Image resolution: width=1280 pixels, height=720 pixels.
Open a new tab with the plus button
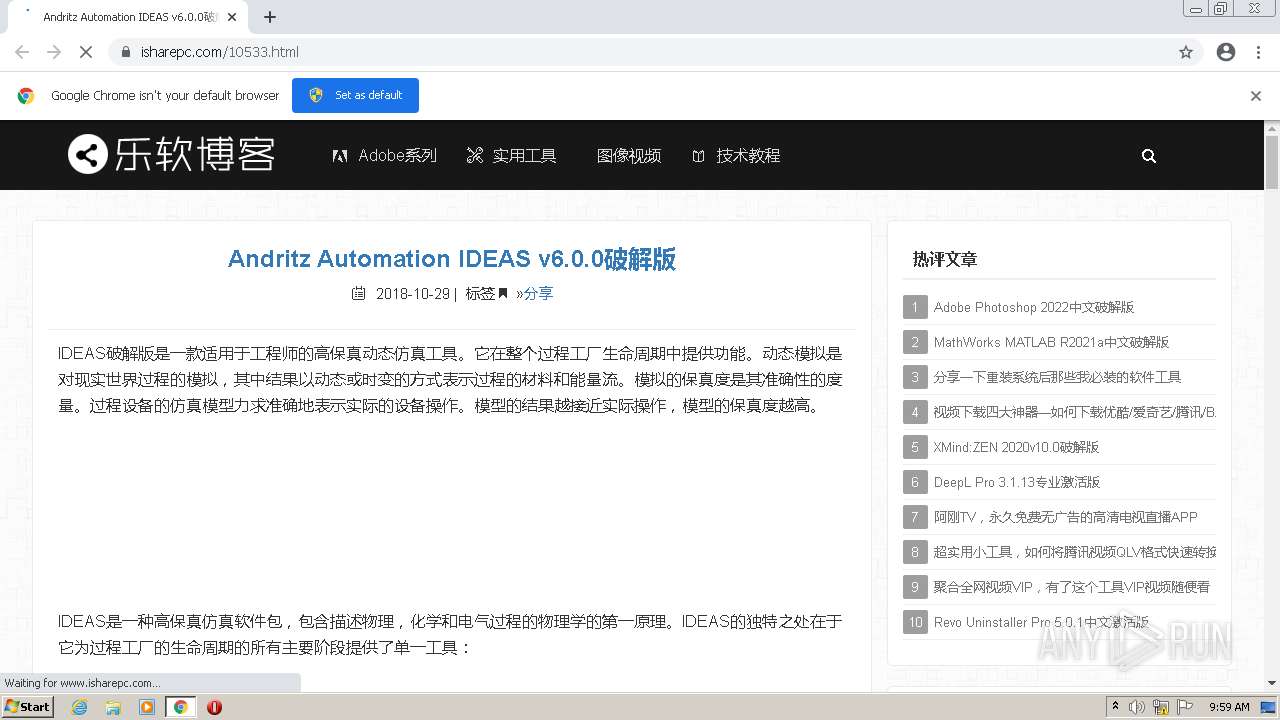[270, 17]
